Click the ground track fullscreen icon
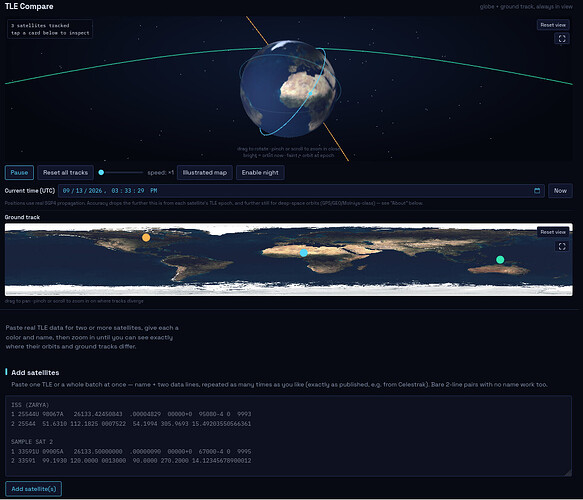This screenshot has height=500, width=583. pos(562,246)
